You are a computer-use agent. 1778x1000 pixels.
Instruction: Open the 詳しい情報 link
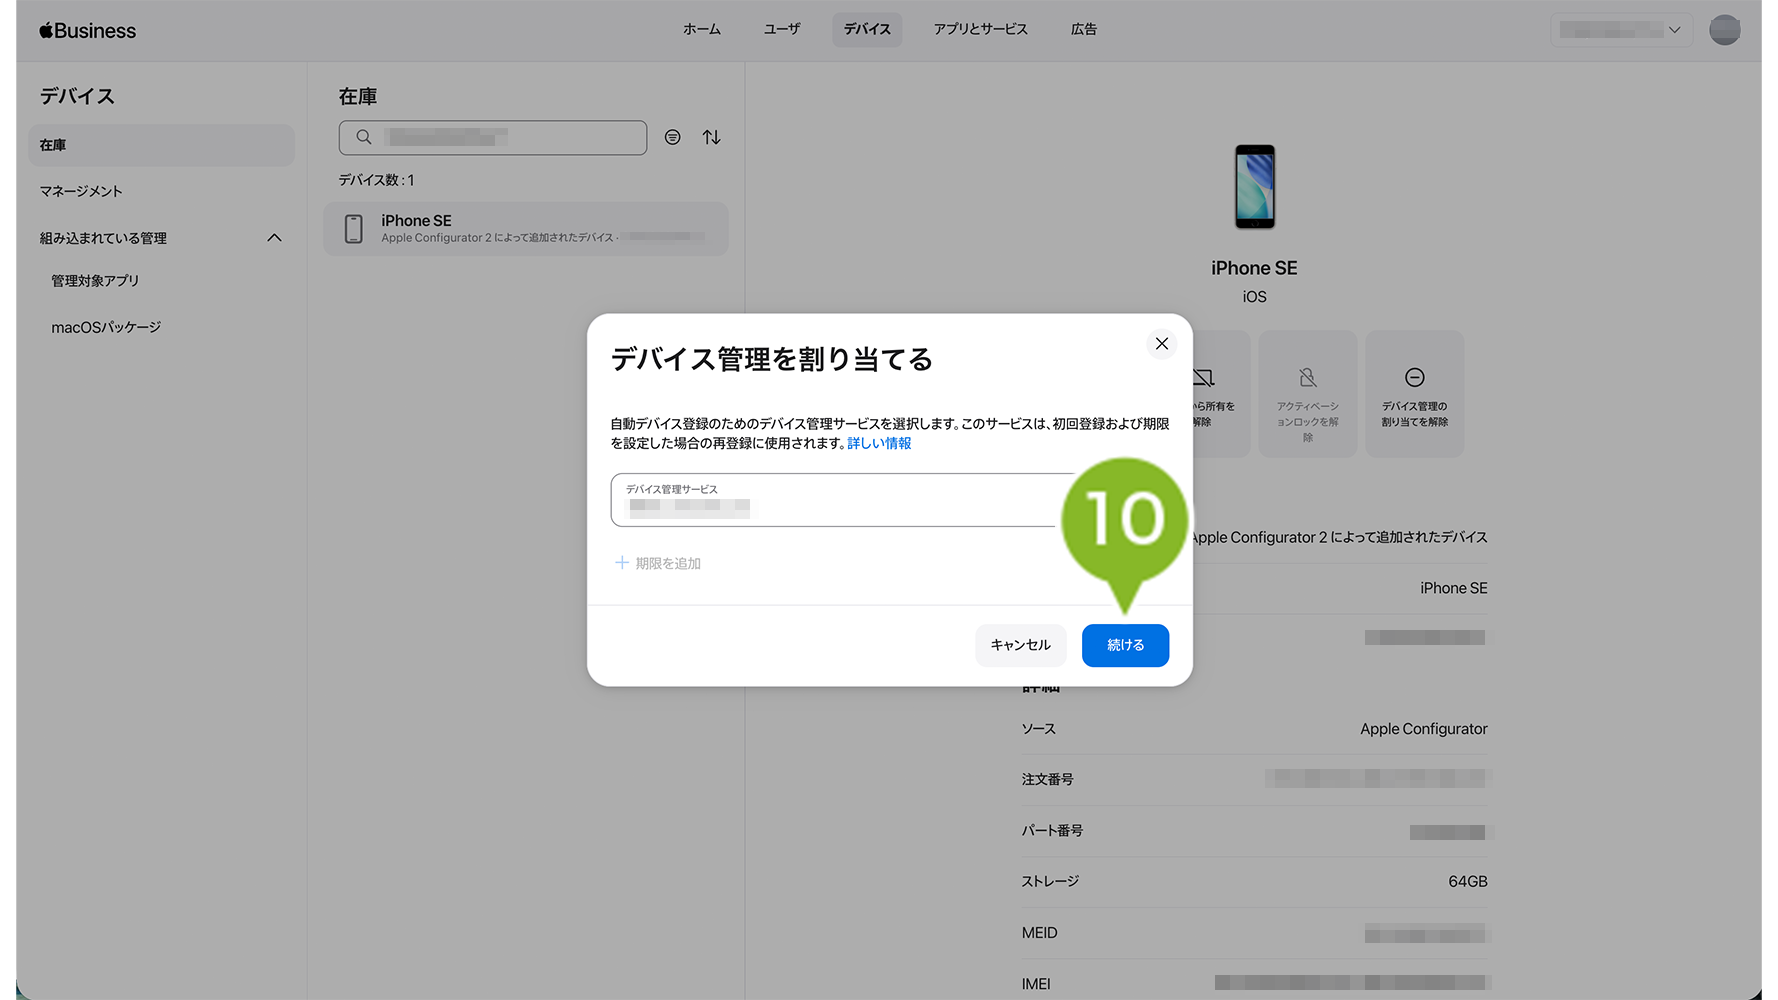879,443
